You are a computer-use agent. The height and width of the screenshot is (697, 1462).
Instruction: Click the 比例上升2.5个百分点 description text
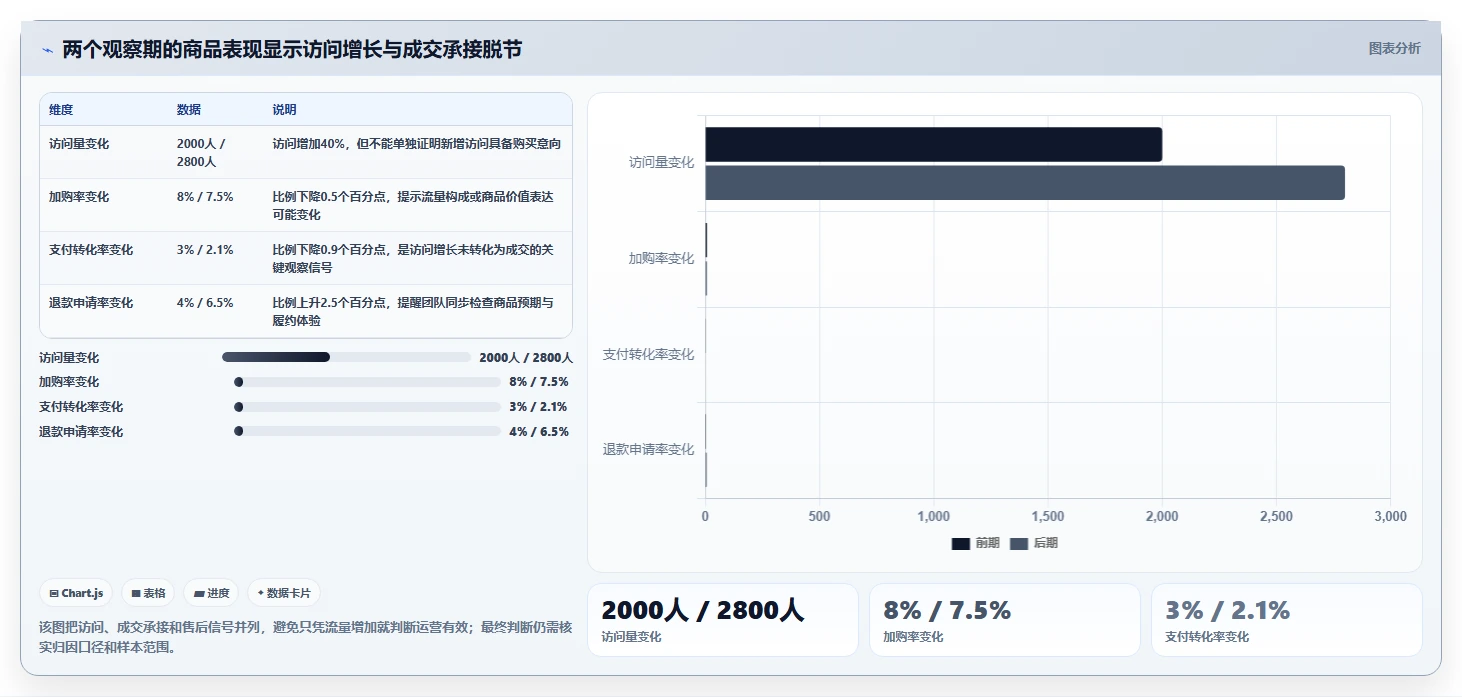tap(413, 312)
